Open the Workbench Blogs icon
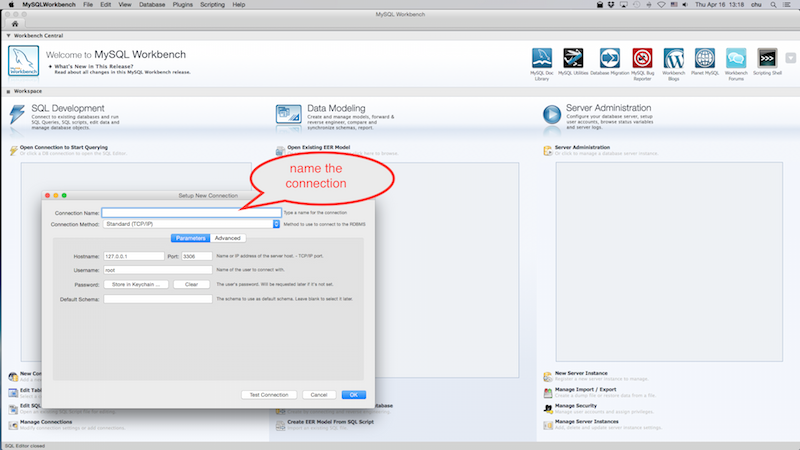The height and width of the screenshot is (450, 800). coord(673,57)
